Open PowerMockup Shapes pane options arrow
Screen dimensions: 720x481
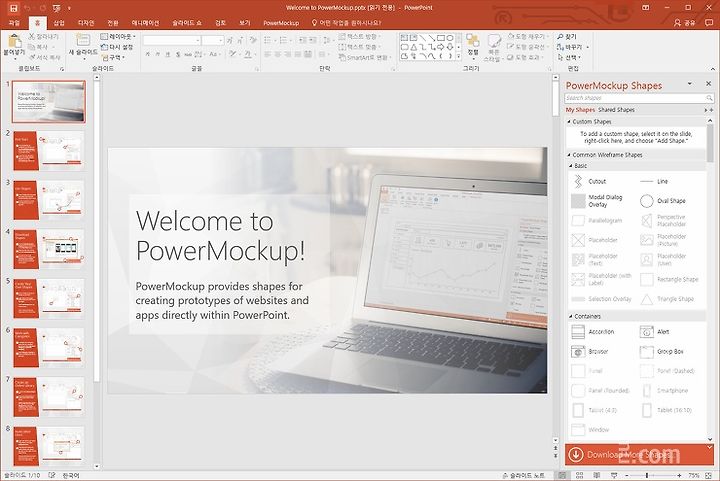(x=689, y=84)
